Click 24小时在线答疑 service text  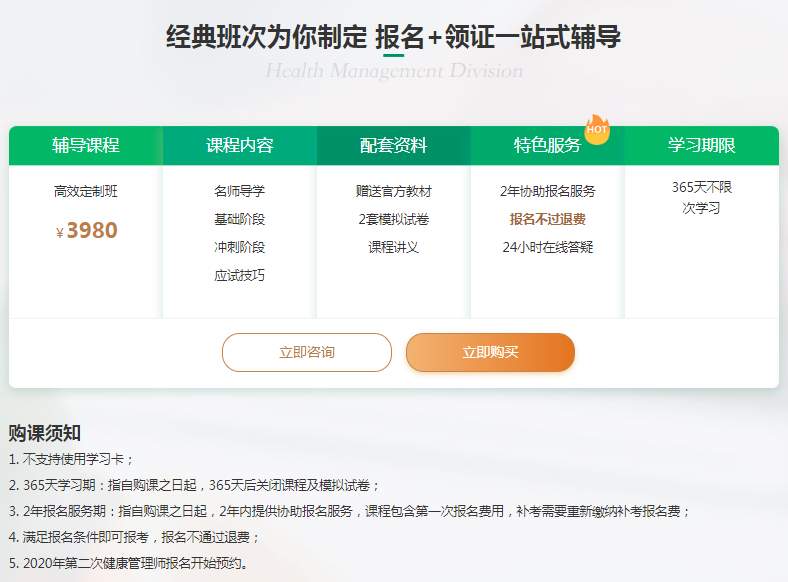[x=548, y=247]
